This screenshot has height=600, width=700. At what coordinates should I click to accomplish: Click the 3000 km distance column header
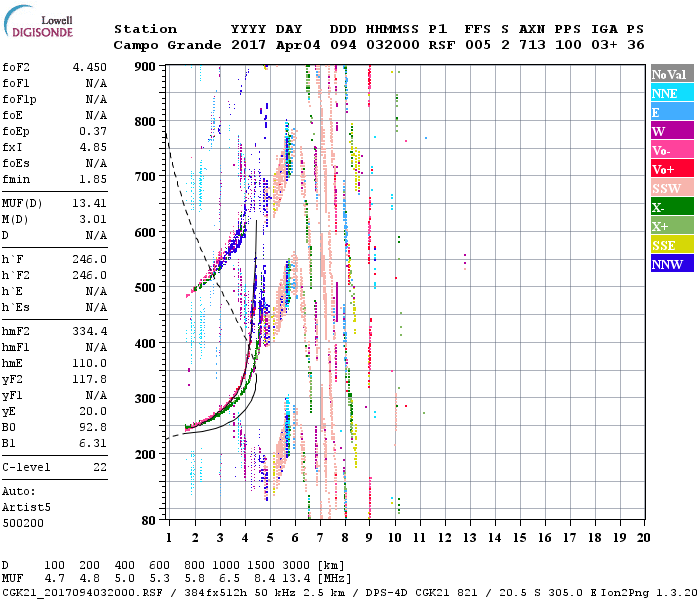[x=296, y=566]
